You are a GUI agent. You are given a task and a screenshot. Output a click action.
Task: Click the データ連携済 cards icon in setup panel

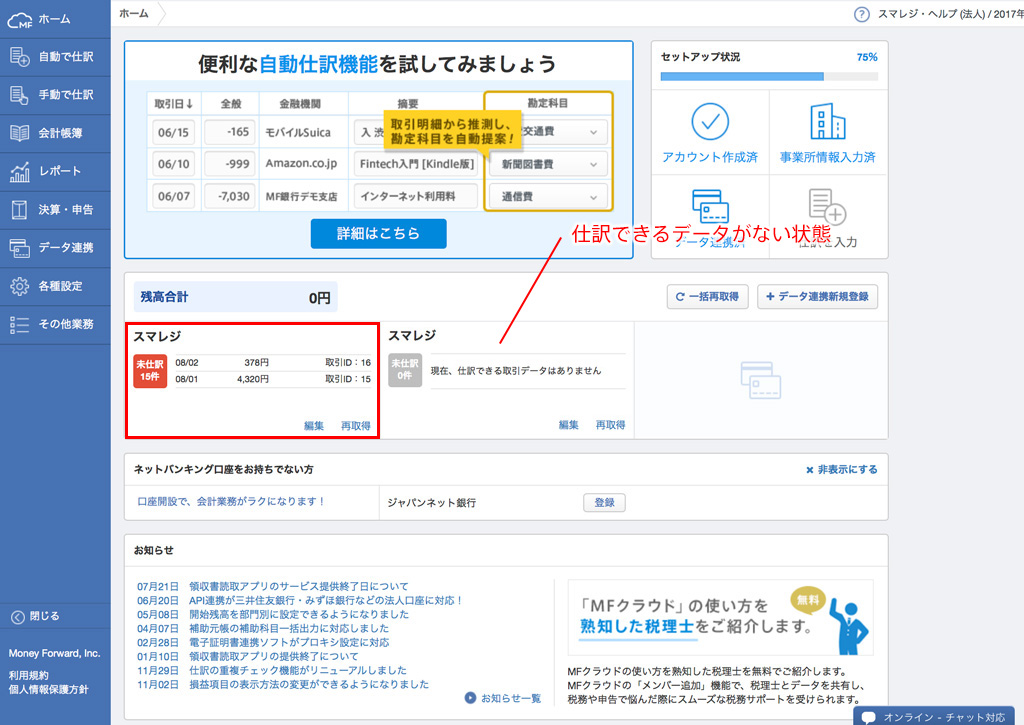710,206
